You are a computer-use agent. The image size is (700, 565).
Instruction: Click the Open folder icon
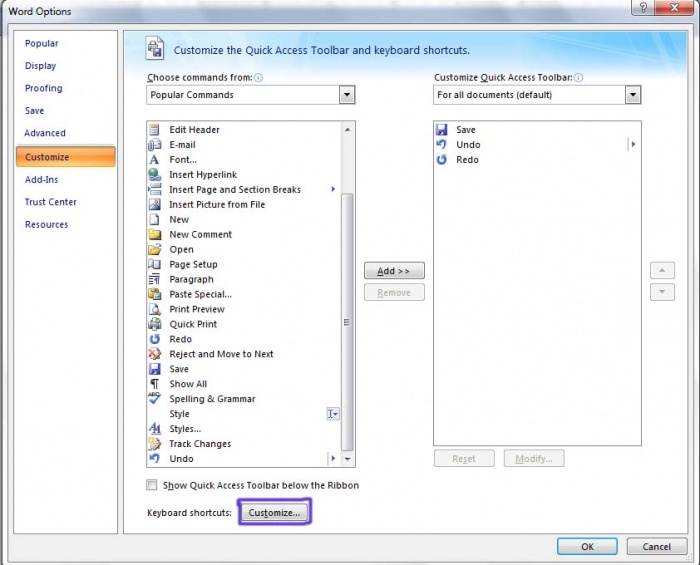click(x=154, y=249)
